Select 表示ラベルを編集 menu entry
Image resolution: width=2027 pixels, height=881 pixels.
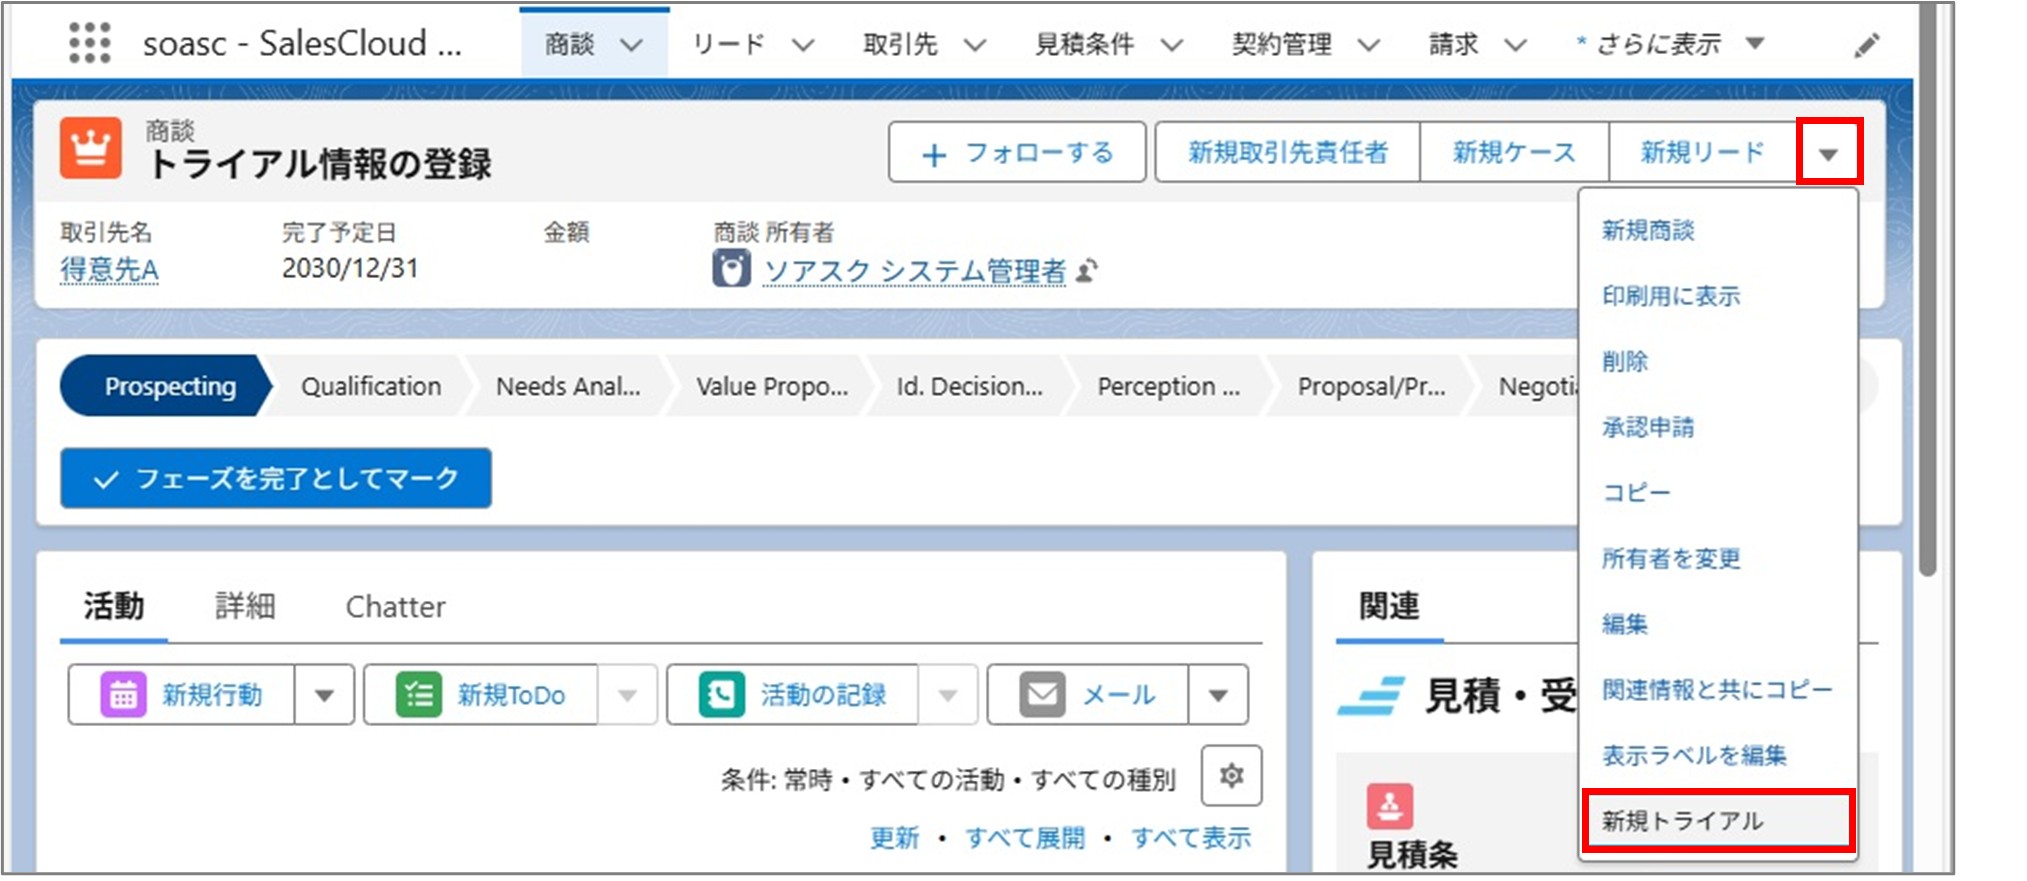tap(1718, 755)
